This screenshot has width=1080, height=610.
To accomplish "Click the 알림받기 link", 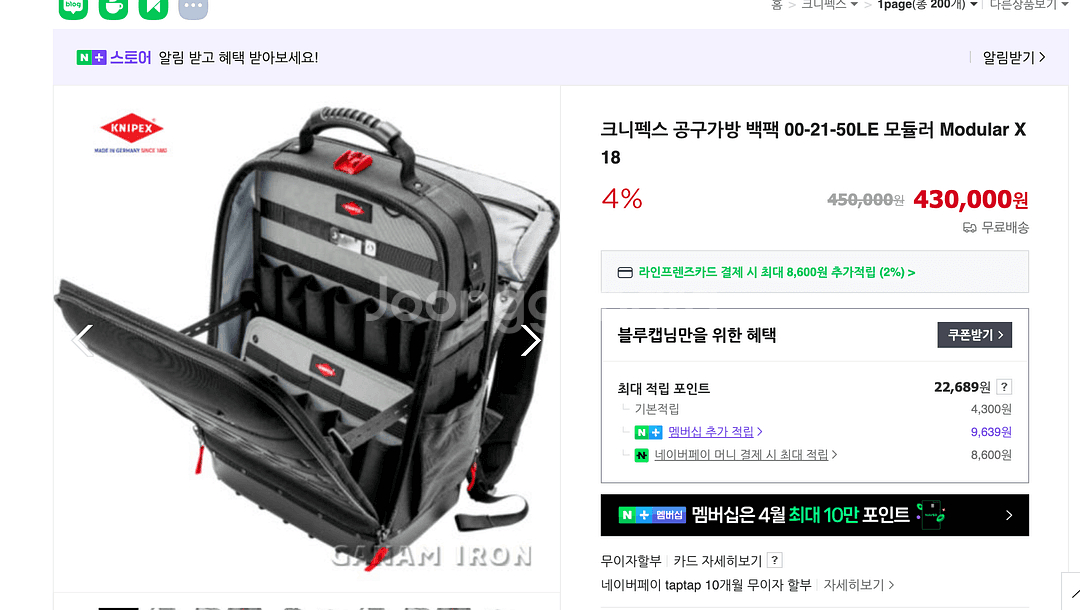I will click(x=1014, y=58).
